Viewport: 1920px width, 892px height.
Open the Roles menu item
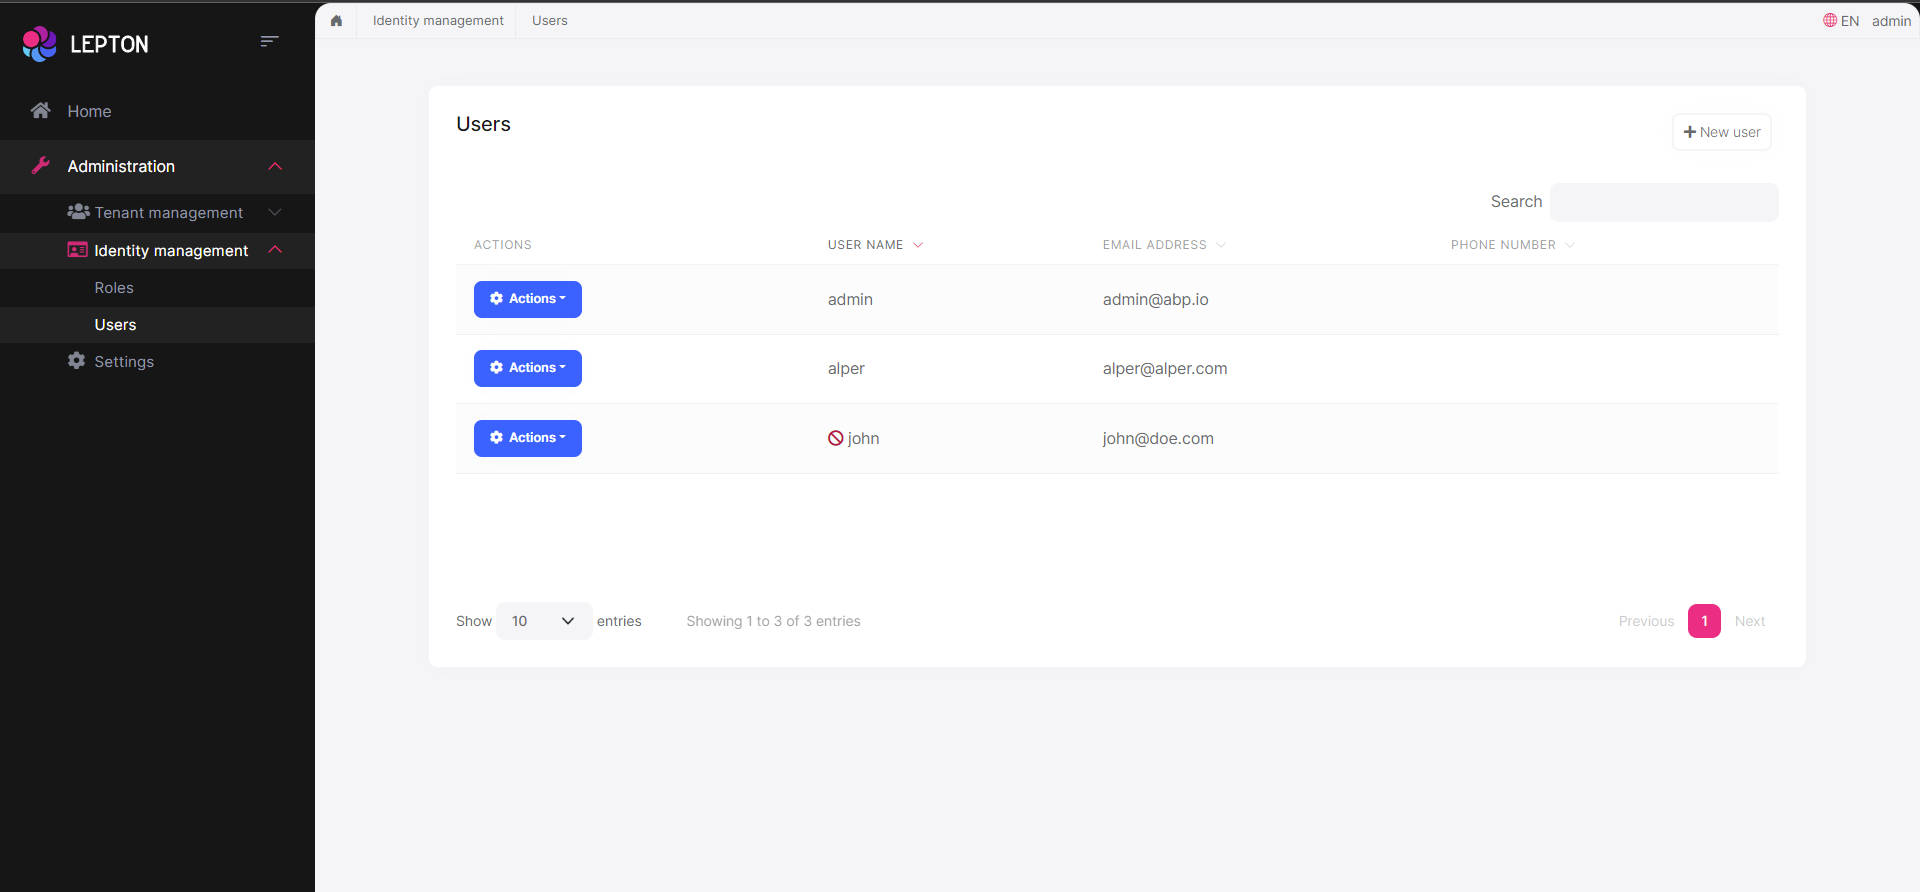[x=114, y=288]
